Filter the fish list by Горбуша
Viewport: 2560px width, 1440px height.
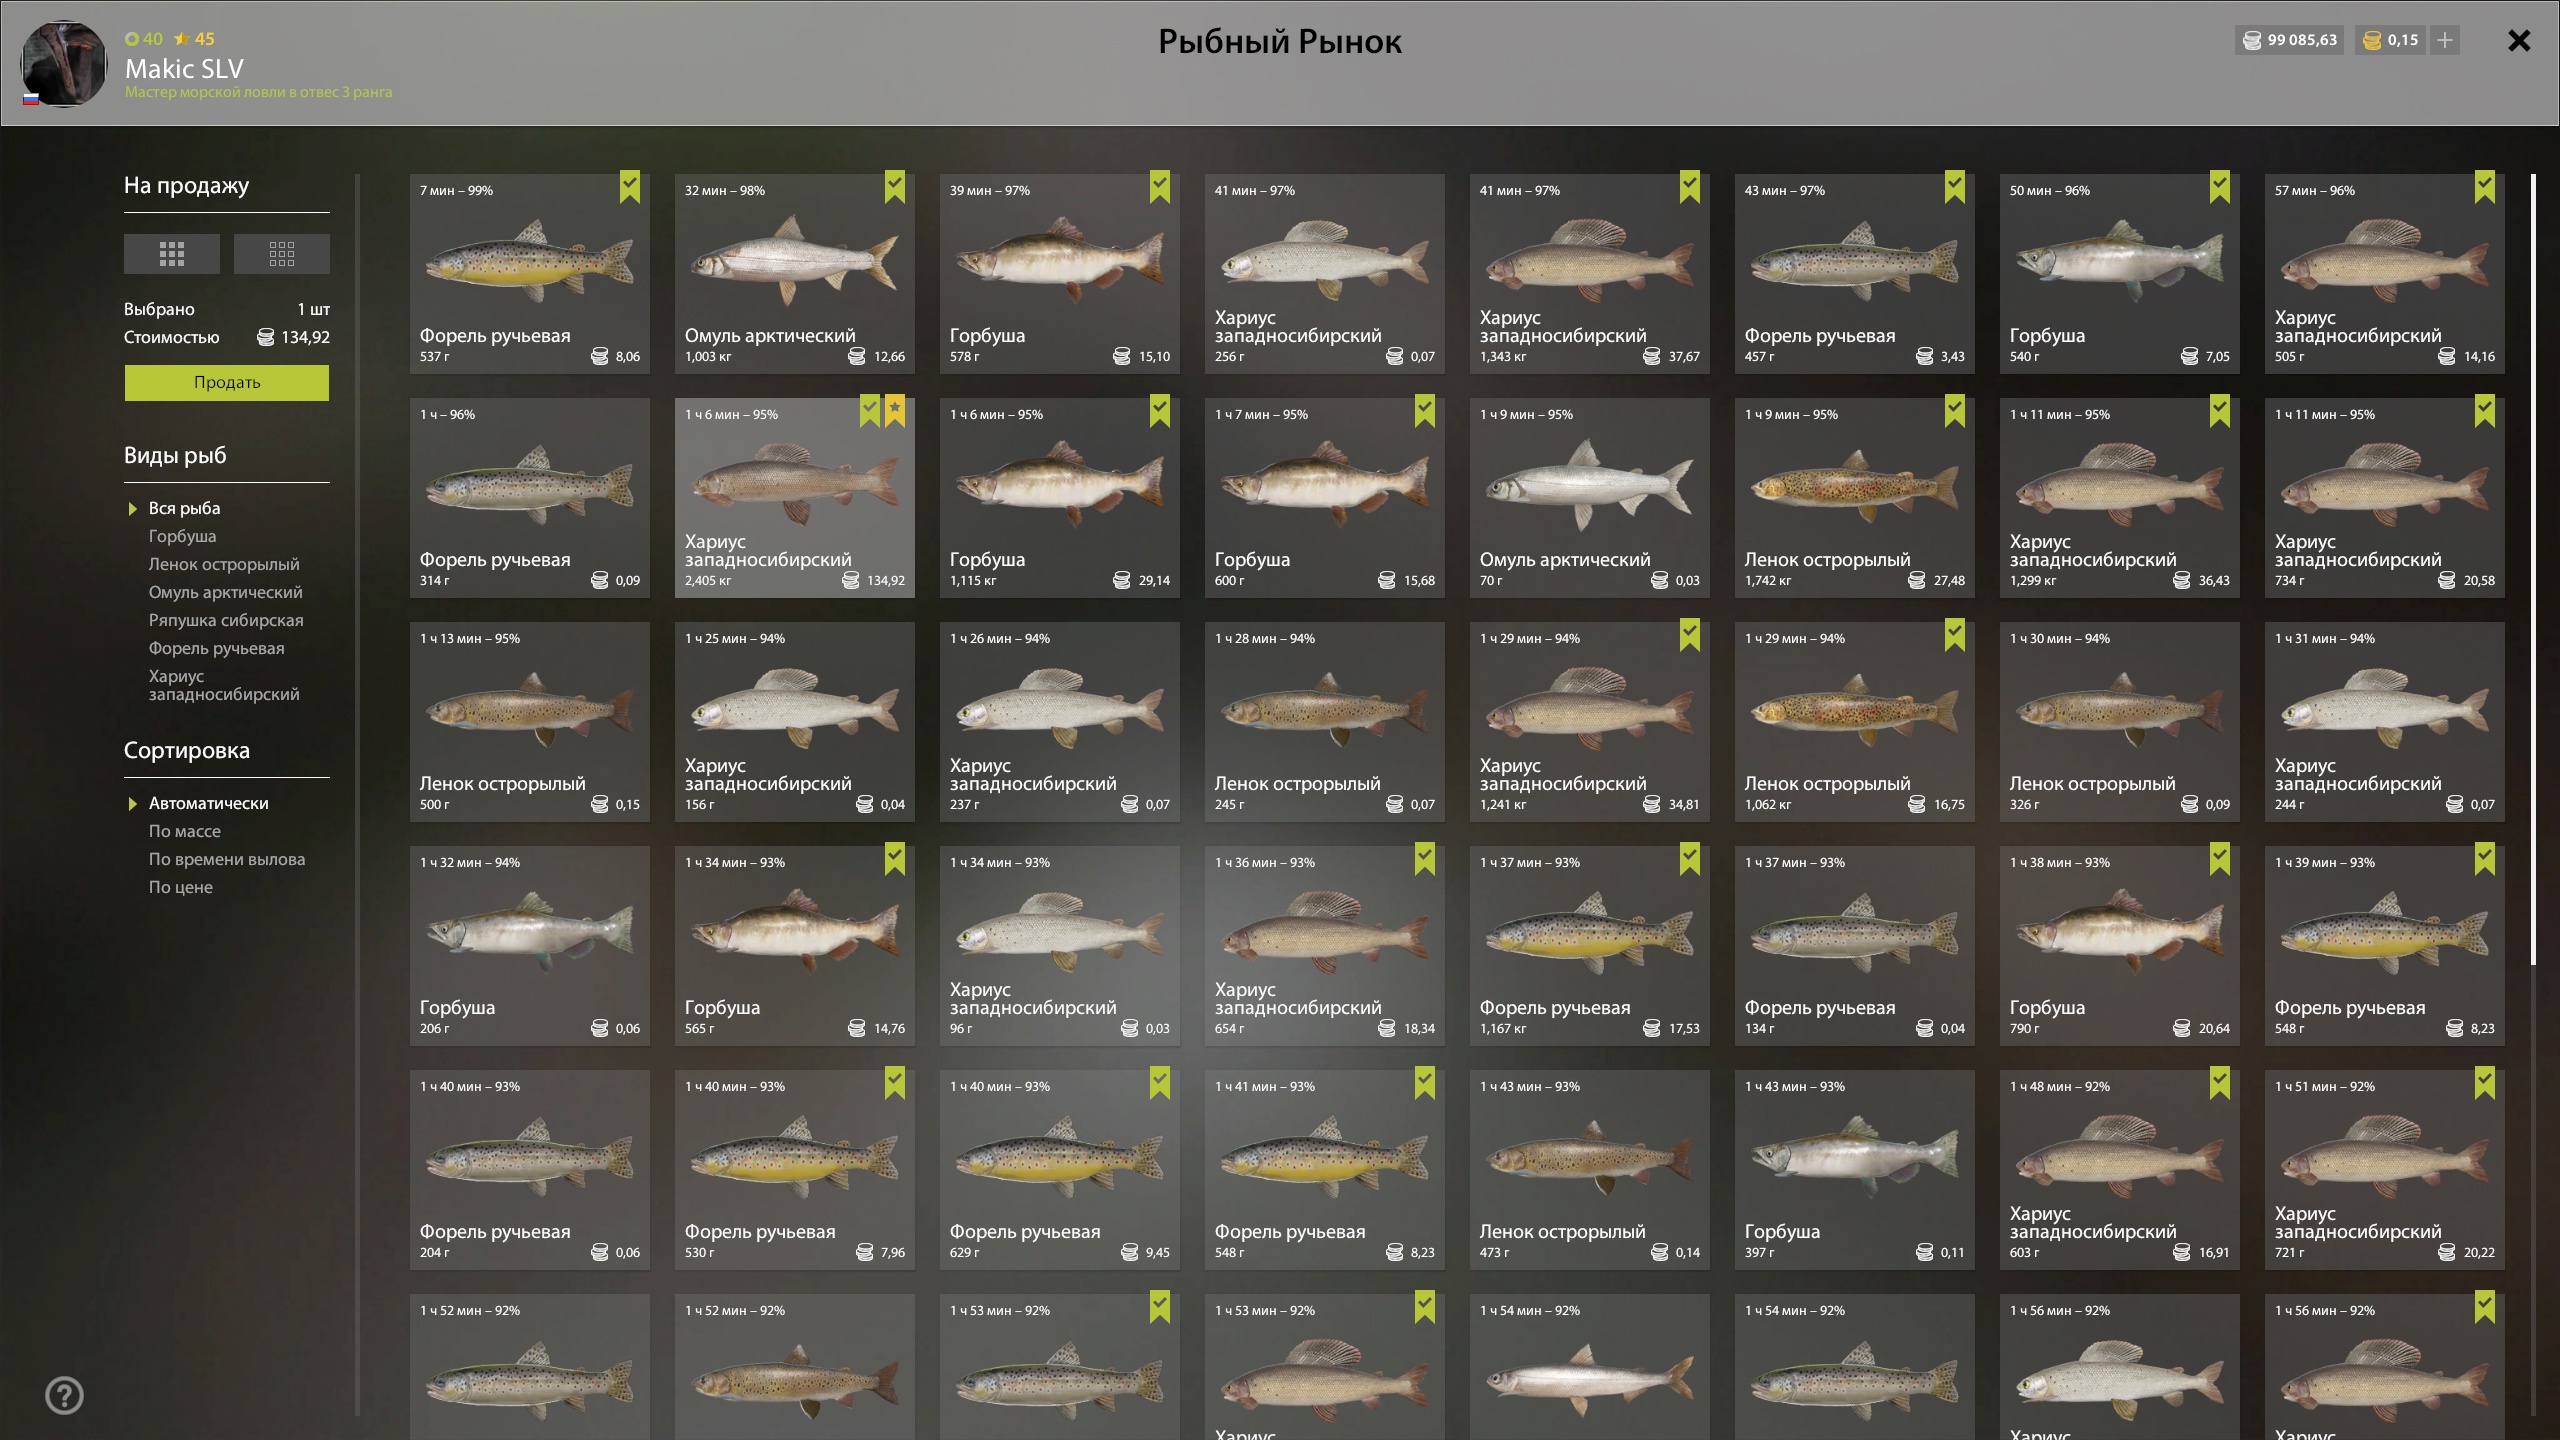182,536
